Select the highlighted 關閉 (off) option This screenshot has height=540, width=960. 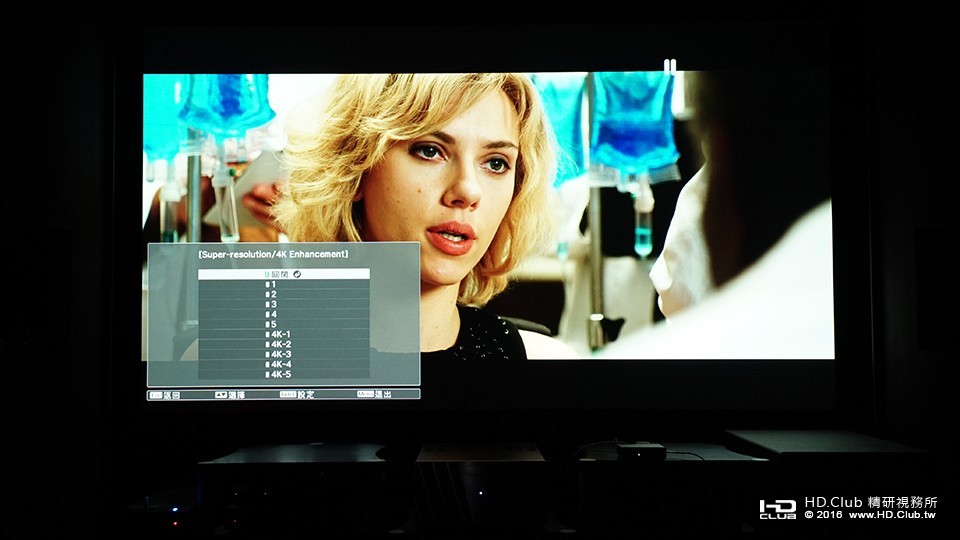283,274
